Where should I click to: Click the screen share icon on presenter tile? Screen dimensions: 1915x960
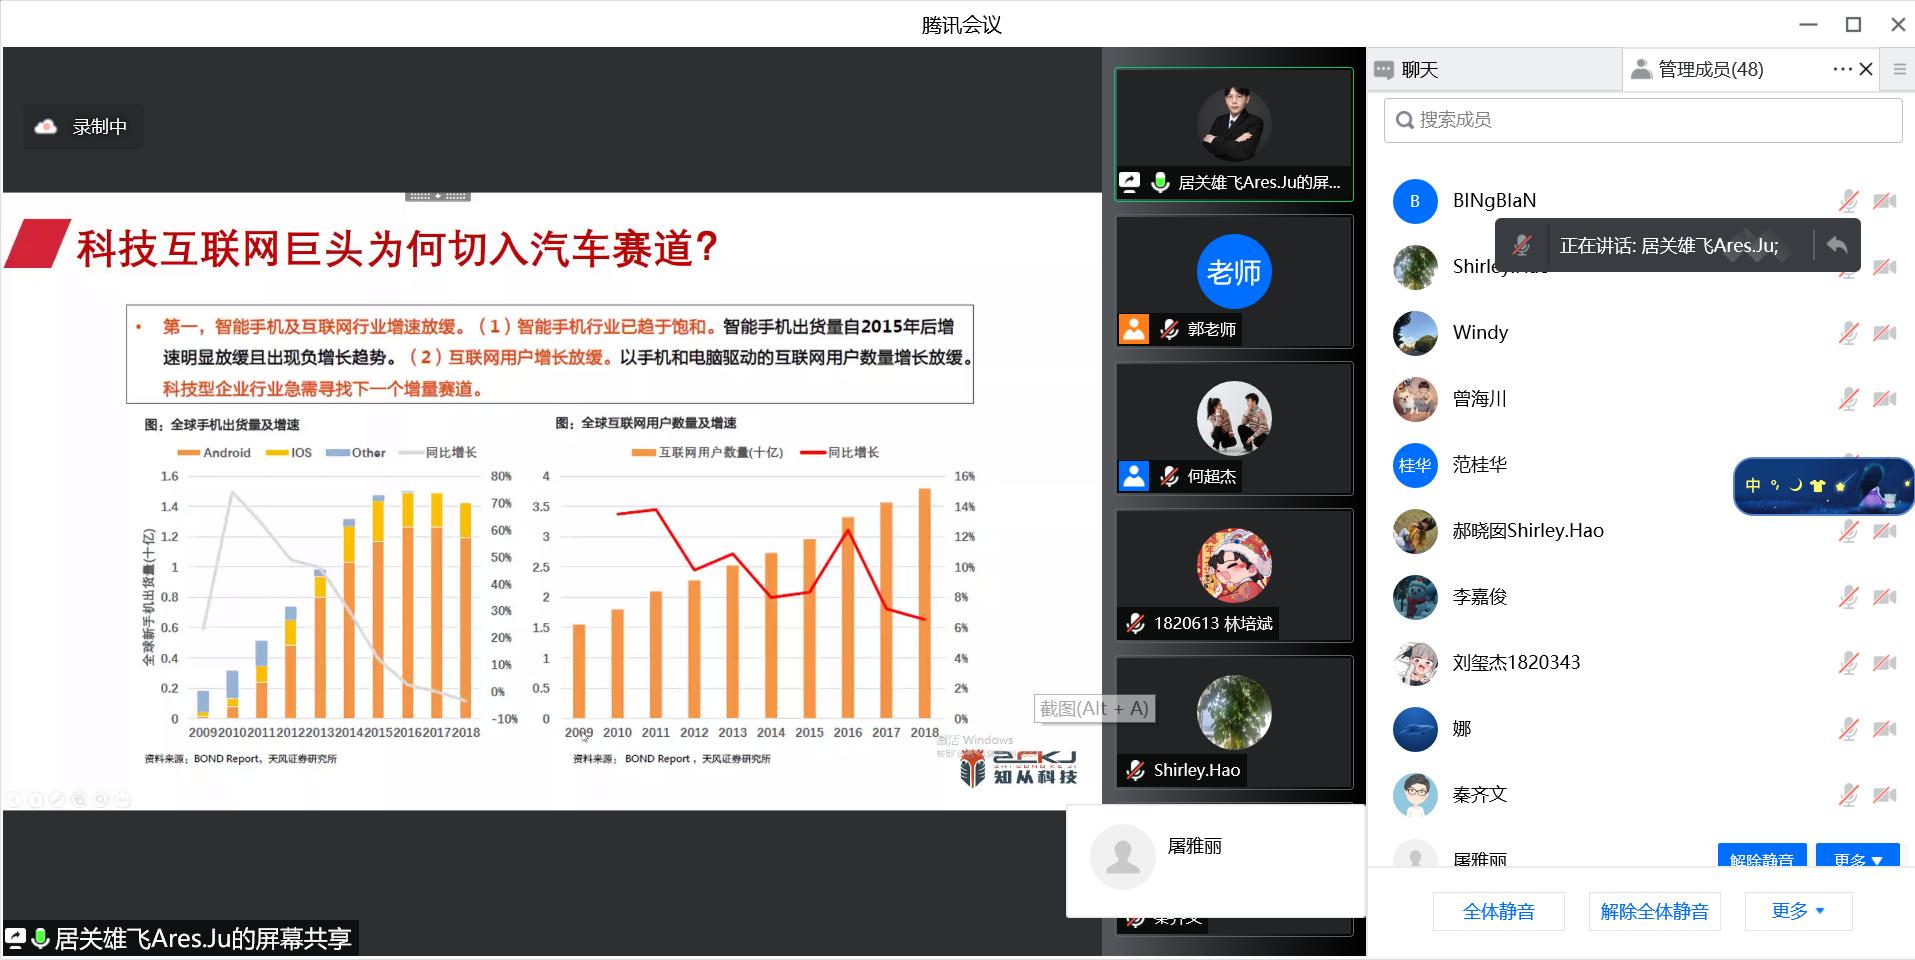pyautogui.click(x=1129, y=182)
